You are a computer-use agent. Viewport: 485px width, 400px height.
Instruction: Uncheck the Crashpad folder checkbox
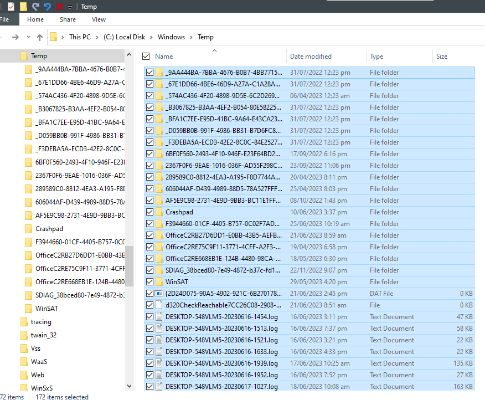click(x=150, y=212)
